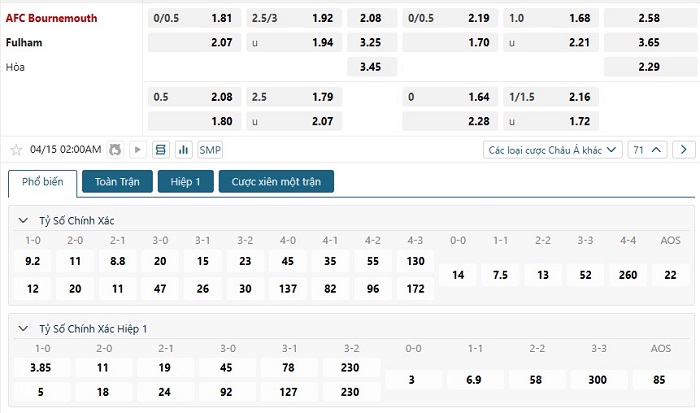Image resolution: width=700 pixels, height=413 pixels.
Task: Collapse the Tỷ Số Chính Xác Hiệp 1 section
Action: [x=23, y=328]
